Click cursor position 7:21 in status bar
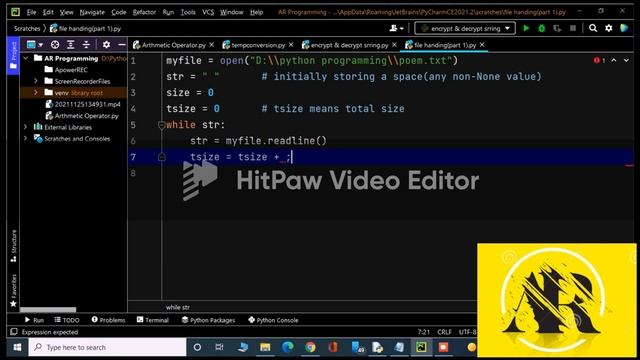Screen dimensions: 640x360 [x=424, y=332]
